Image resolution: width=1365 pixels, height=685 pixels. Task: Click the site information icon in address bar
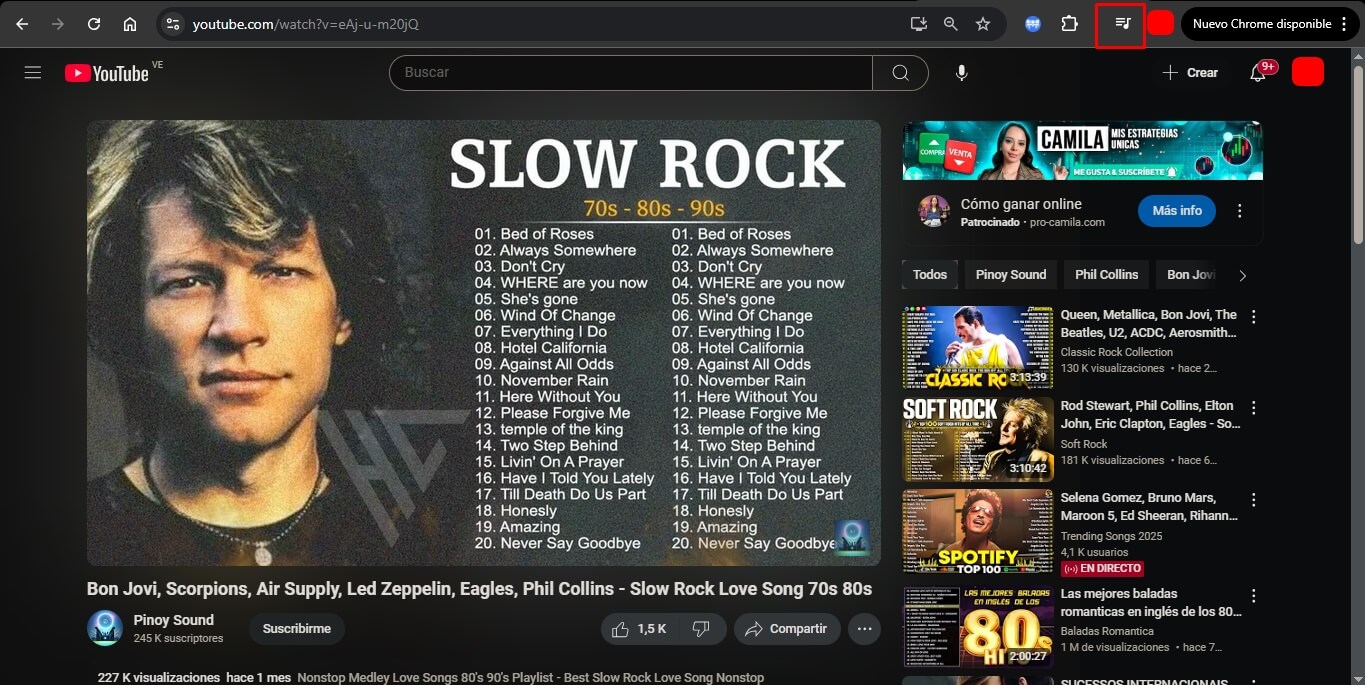[172, 24]
